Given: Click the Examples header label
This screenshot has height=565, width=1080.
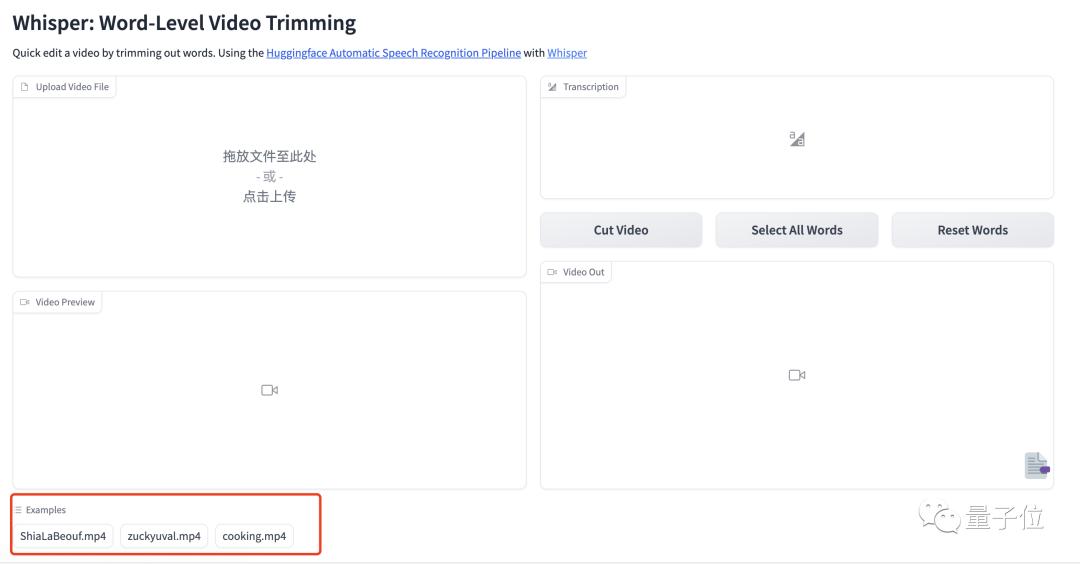Looking at the screenshot, I should coord(45,510).
